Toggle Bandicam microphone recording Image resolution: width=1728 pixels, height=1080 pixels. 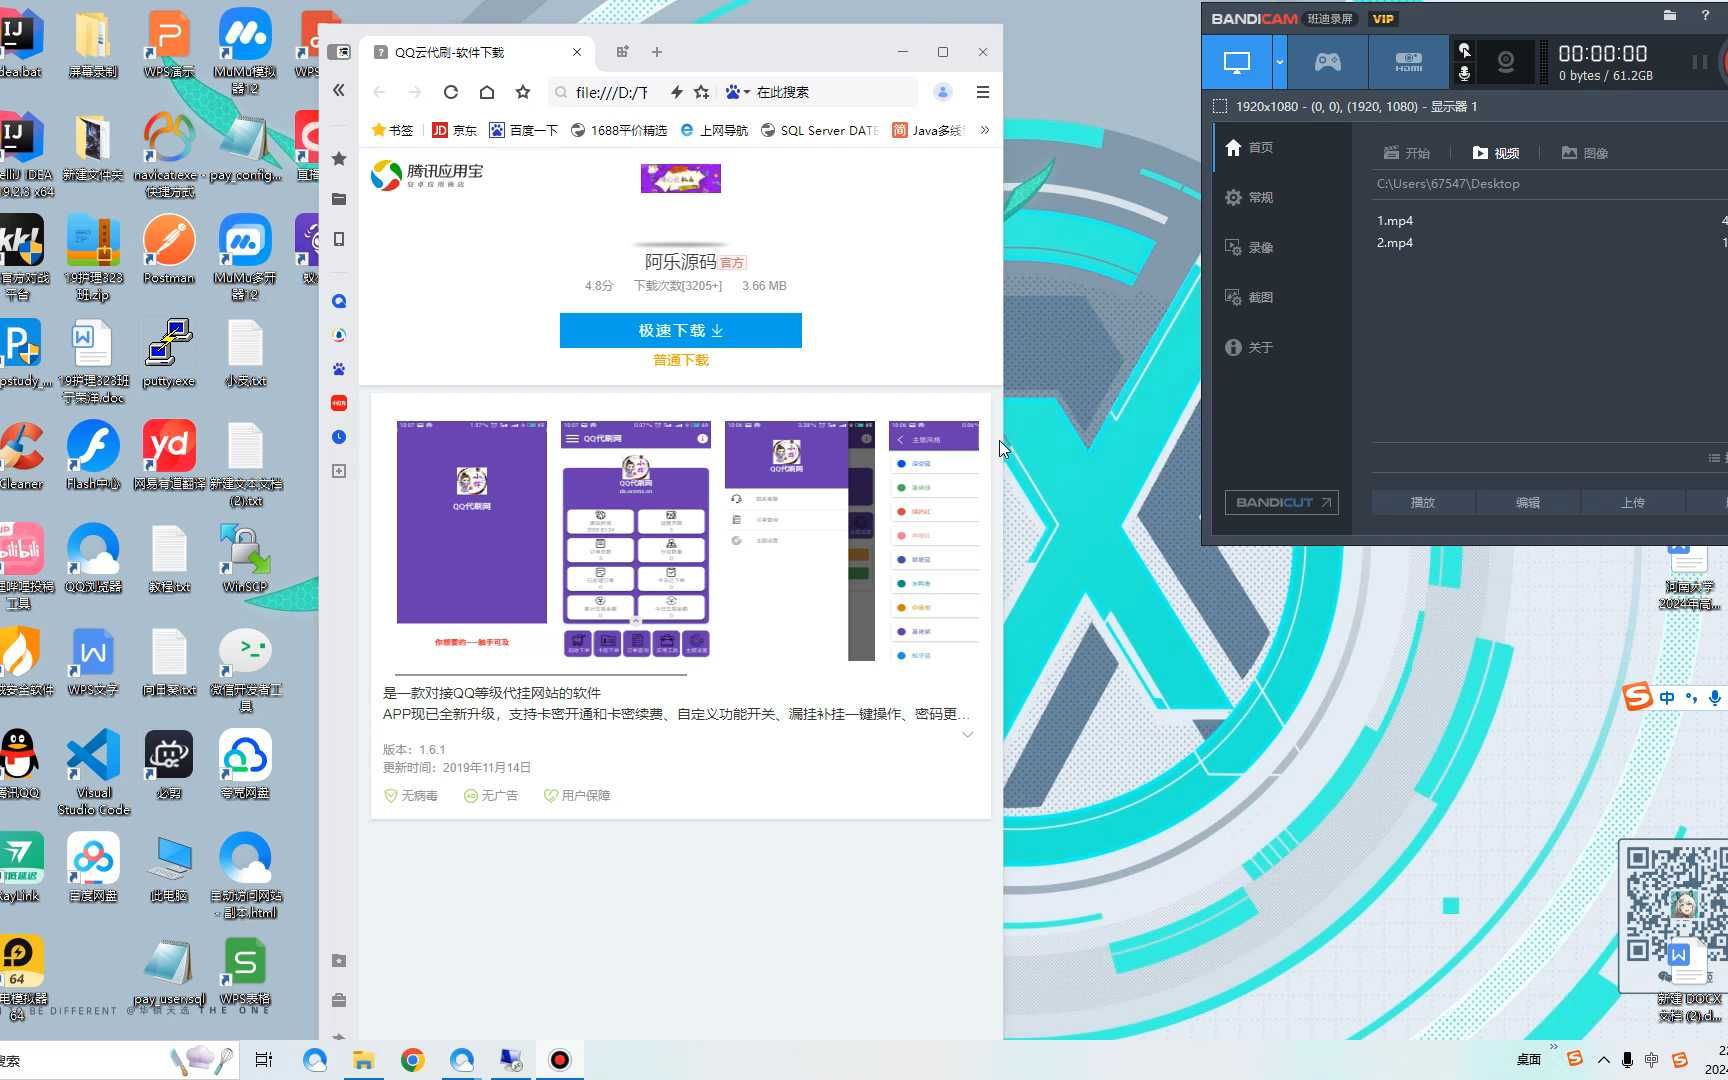(x=1464, y=74)
